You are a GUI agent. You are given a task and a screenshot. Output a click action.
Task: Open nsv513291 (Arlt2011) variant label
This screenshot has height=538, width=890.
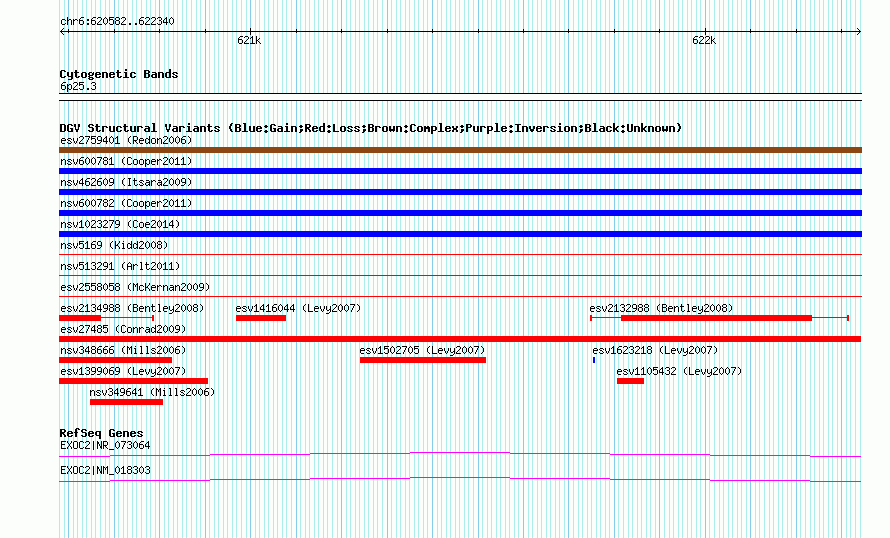(x=120, y=266)
